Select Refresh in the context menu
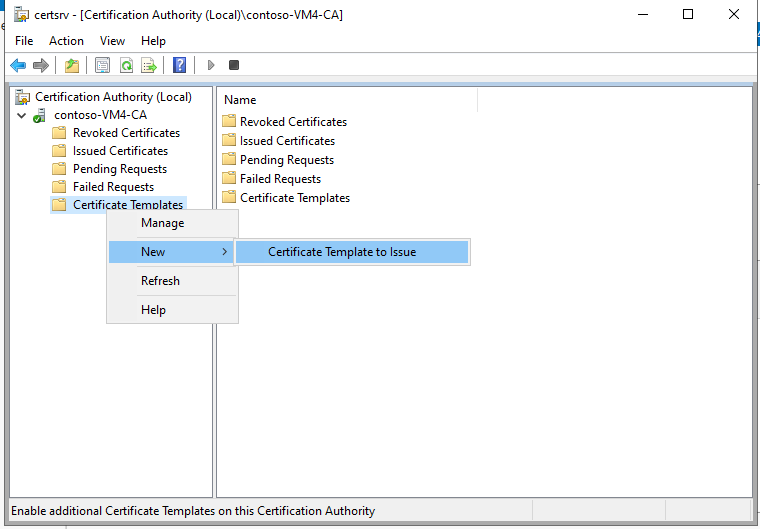The height and width of the screenshot is (529, 760). pyautogui.click(x=160, y=281)
